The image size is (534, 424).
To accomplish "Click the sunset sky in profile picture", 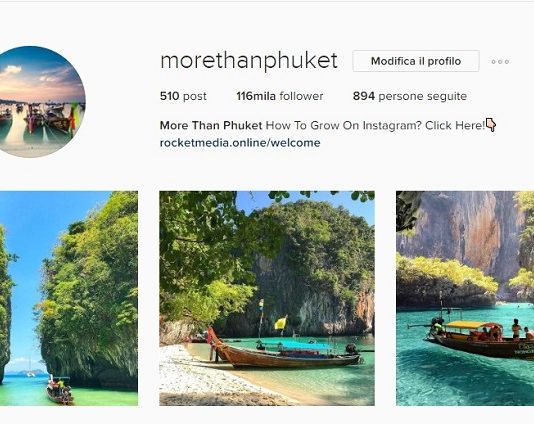I will tap(41, 77).
